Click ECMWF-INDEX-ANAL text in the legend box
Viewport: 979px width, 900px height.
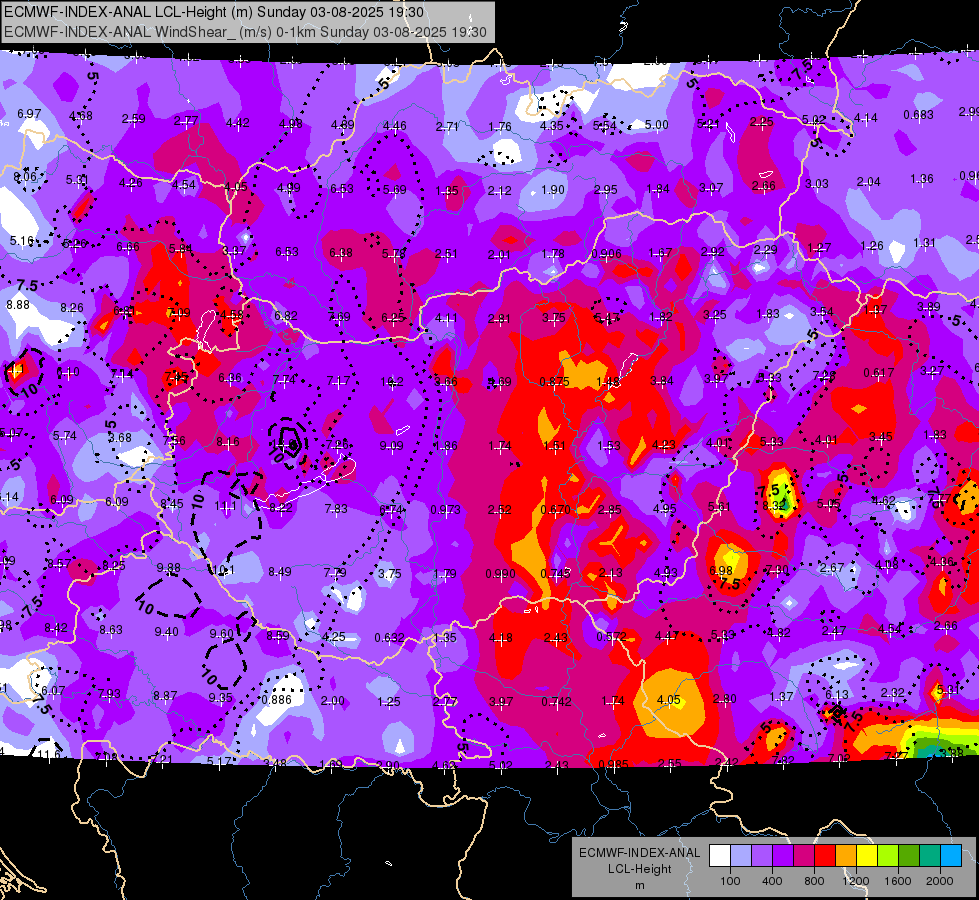pos(639,853)
